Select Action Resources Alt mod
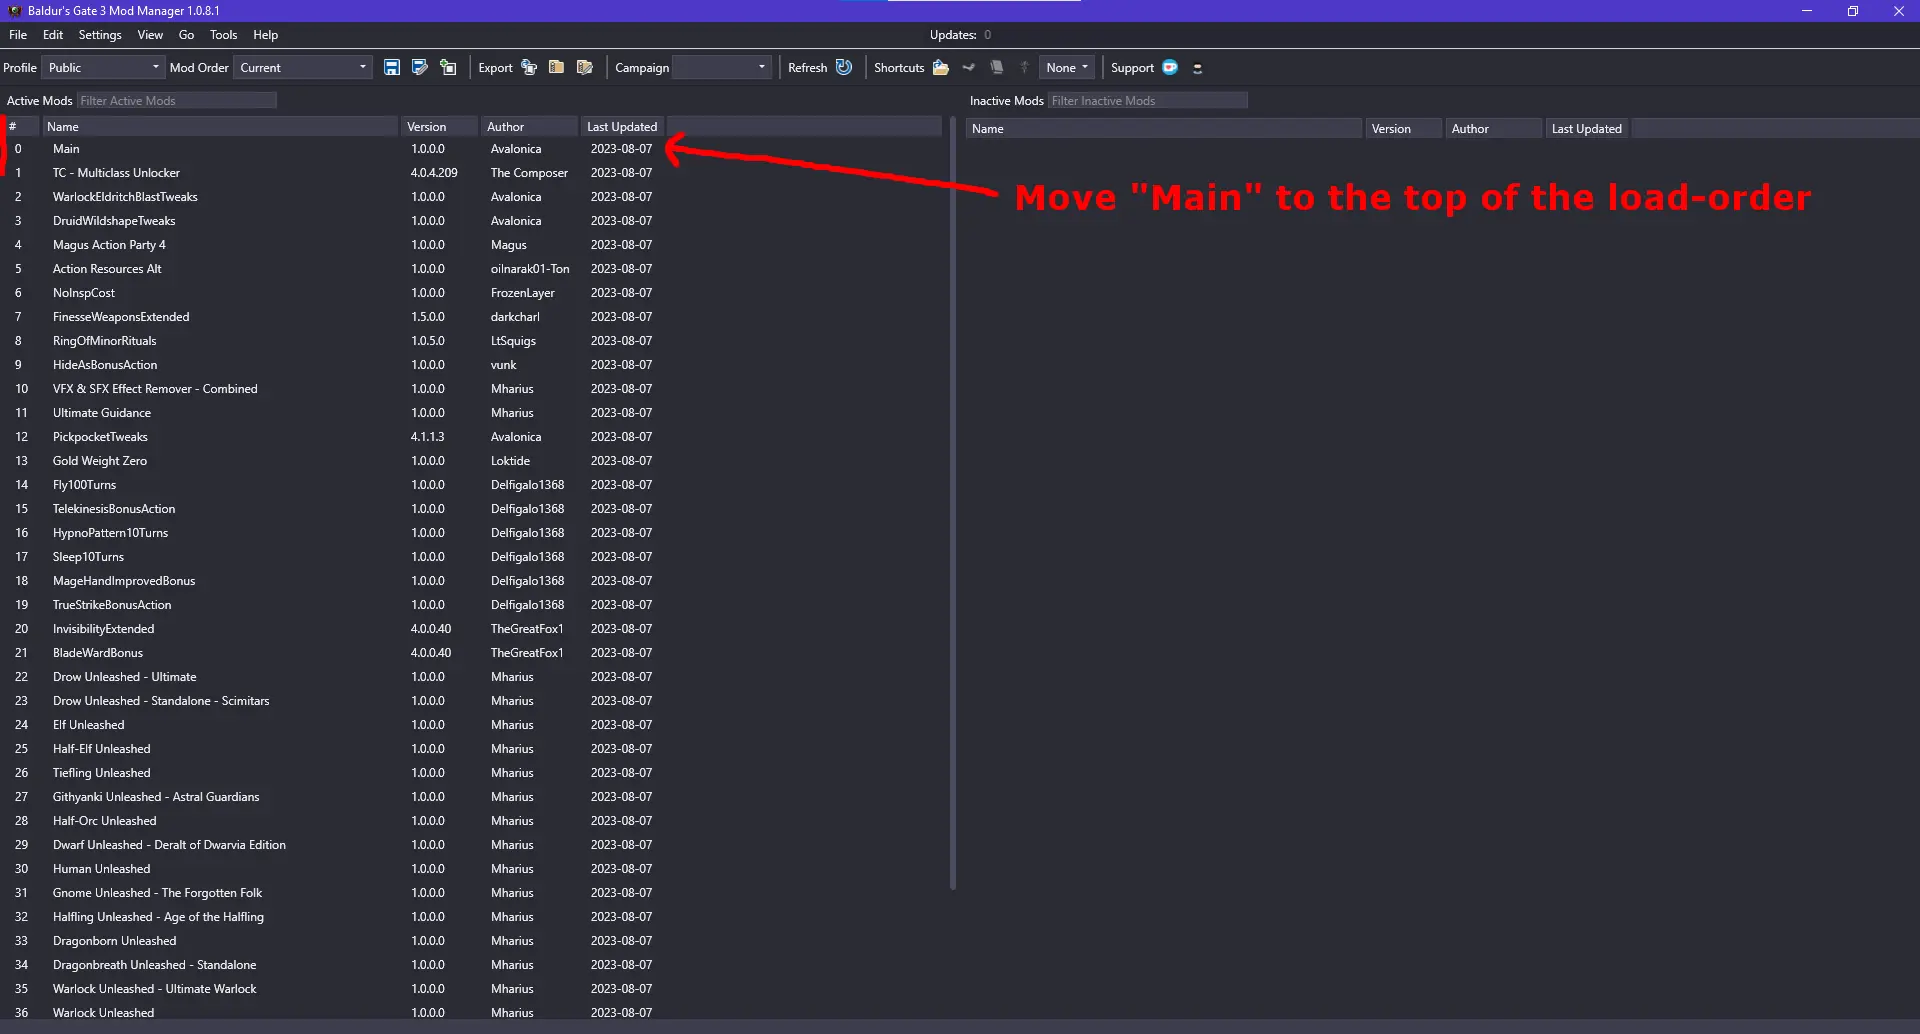Image resolution: width=1920 pixels, height=1034 pixels. pos(470,269)
